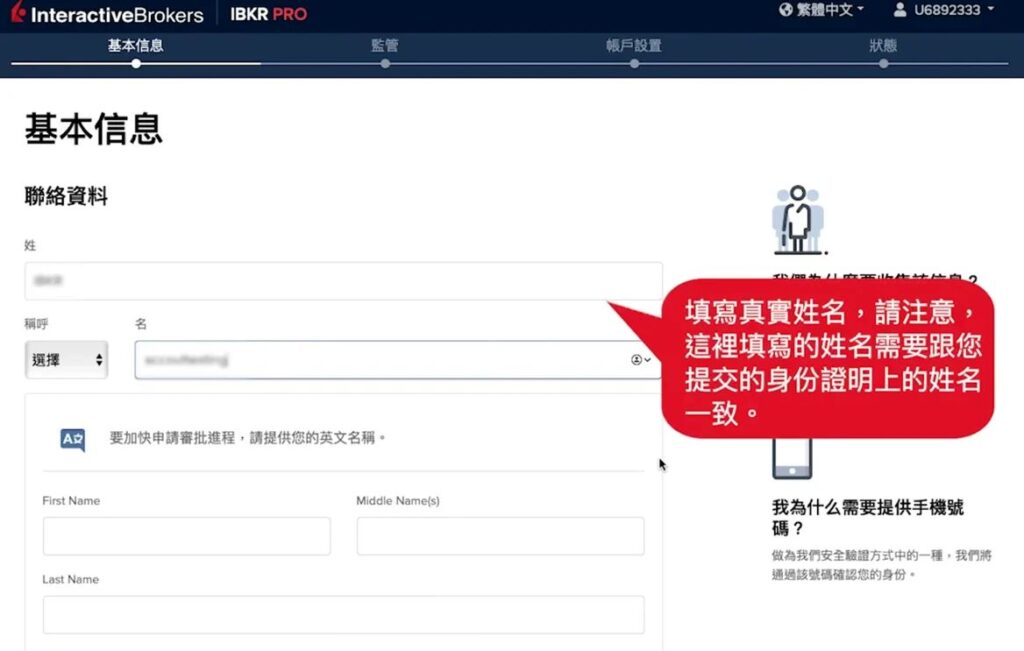Image resolution: width=1024 pixels, height=651 pixels.
Task: Jump to the 狀態 step tab
Action: (883, 45)
